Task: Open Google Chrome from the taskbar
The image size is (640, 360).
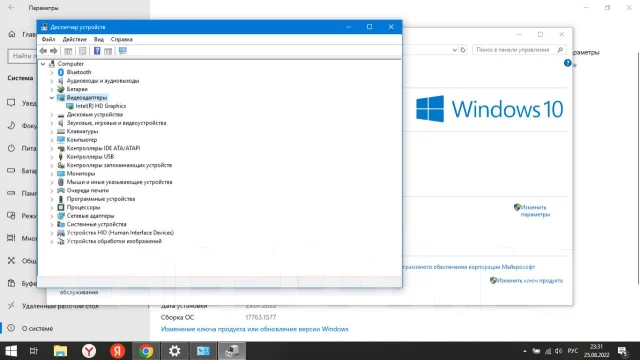Action: point(146,351)
